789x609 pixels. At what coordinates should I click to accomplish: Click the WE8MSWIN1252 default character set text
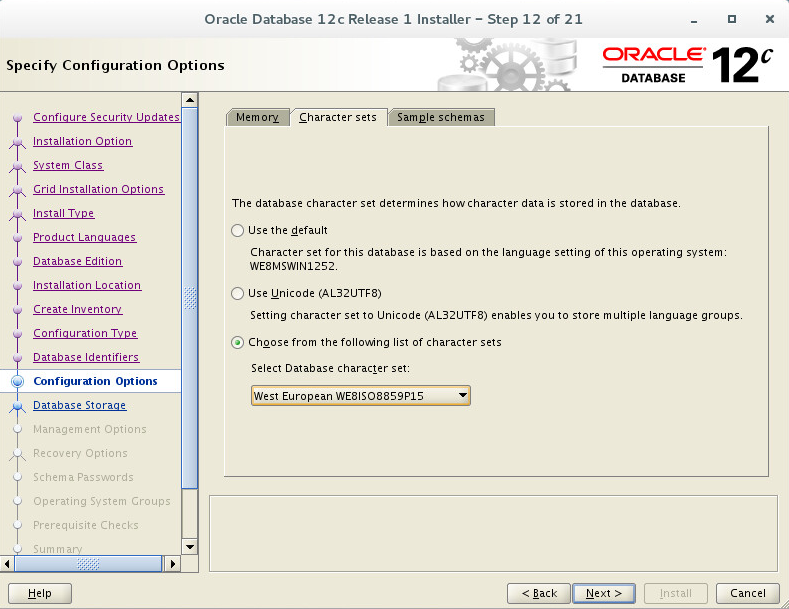(x=293, y=266)
